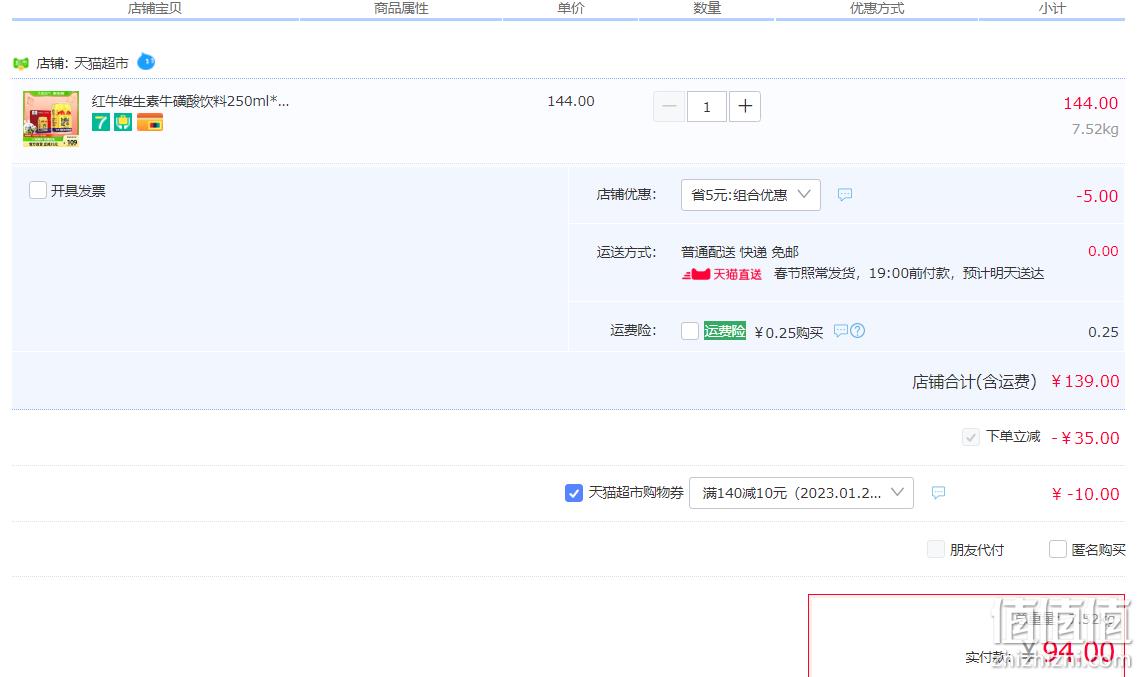Open the 满140减10元 coupon dropdown

[801, 493]
